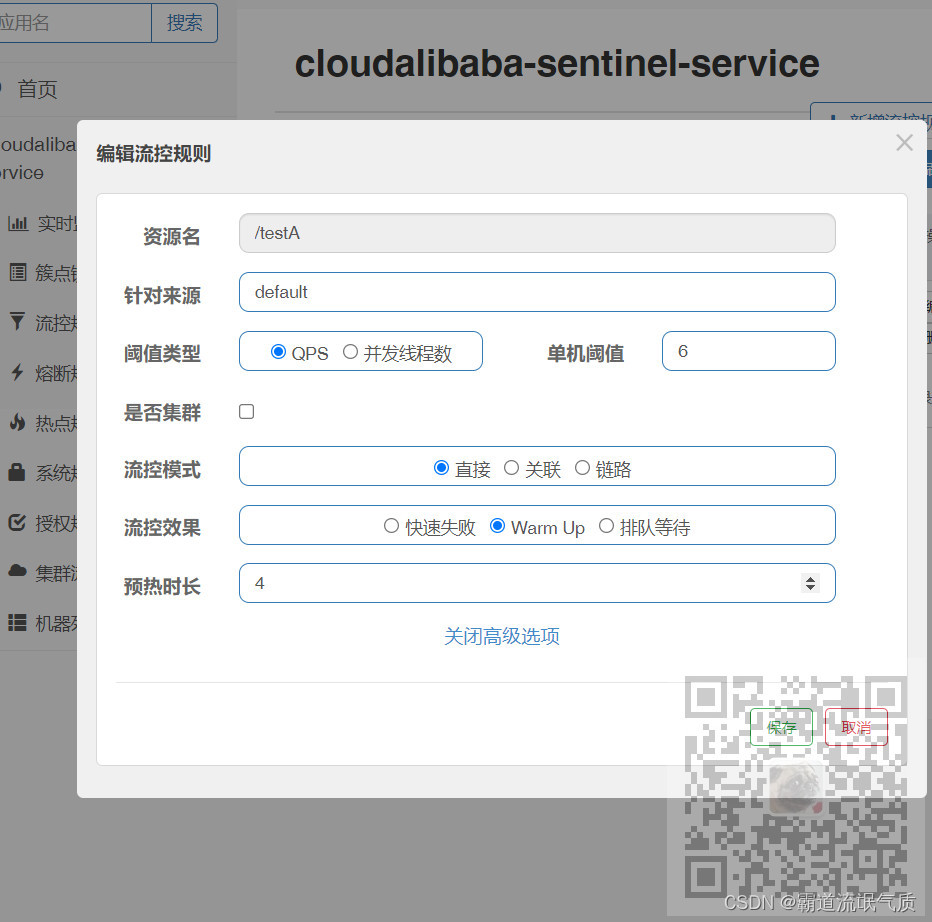Select Warm Up flow control effect
The width and height of the screenshot is (932, 922).
[x=498, y=525]
